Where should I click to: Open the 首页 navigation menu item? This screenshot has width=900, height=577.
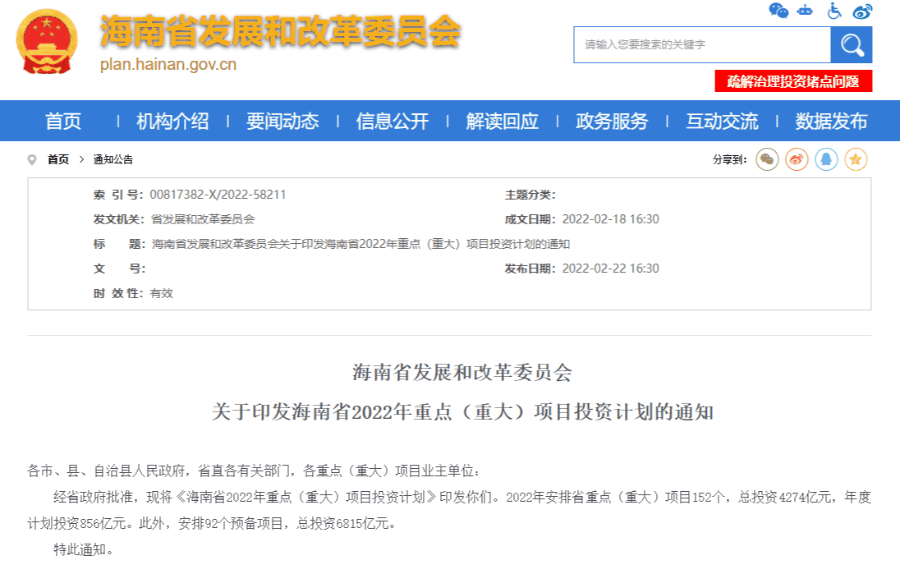pyautogui.click(x=63, y=121)
